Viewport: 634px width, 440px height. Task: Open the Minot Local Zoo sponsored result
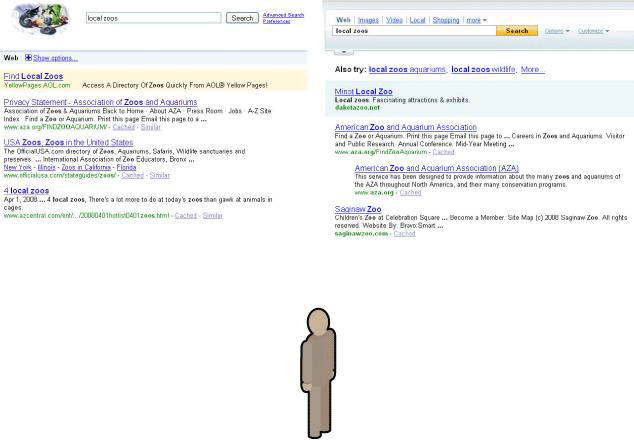(x=363, y=91)
